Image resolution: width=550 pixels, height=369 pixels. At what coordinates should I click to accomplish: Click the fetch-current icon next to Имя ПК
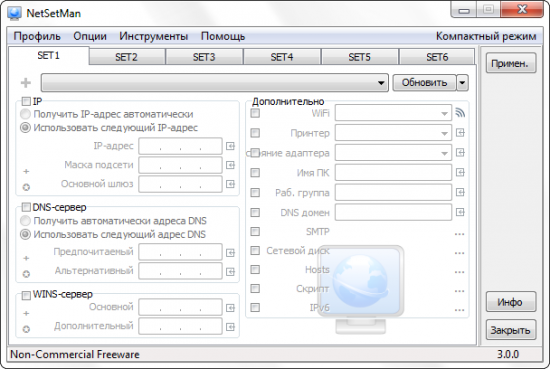[x=460, y=172]
